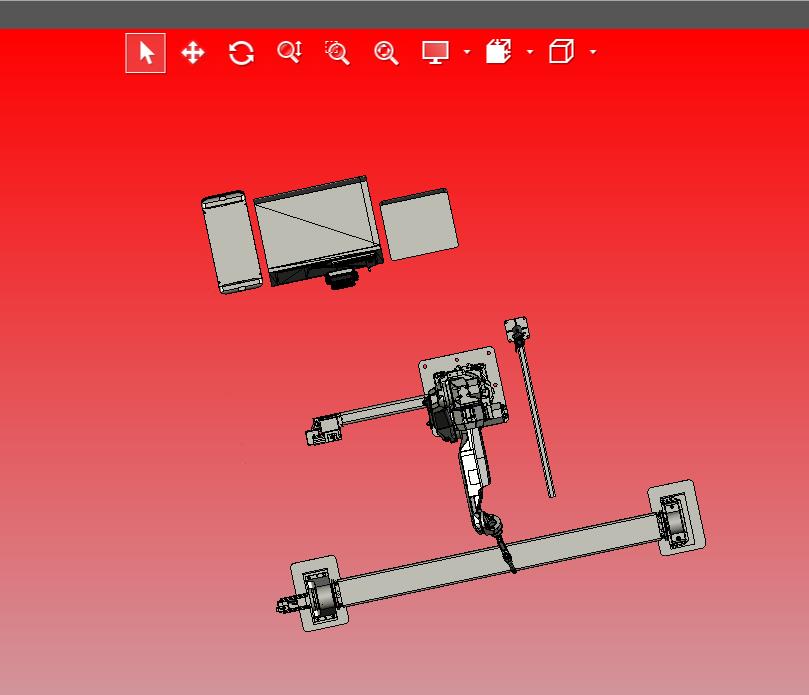Select the square panel beside the monitor
Viewport: 809px width, 695px height.
click(419, 225)
